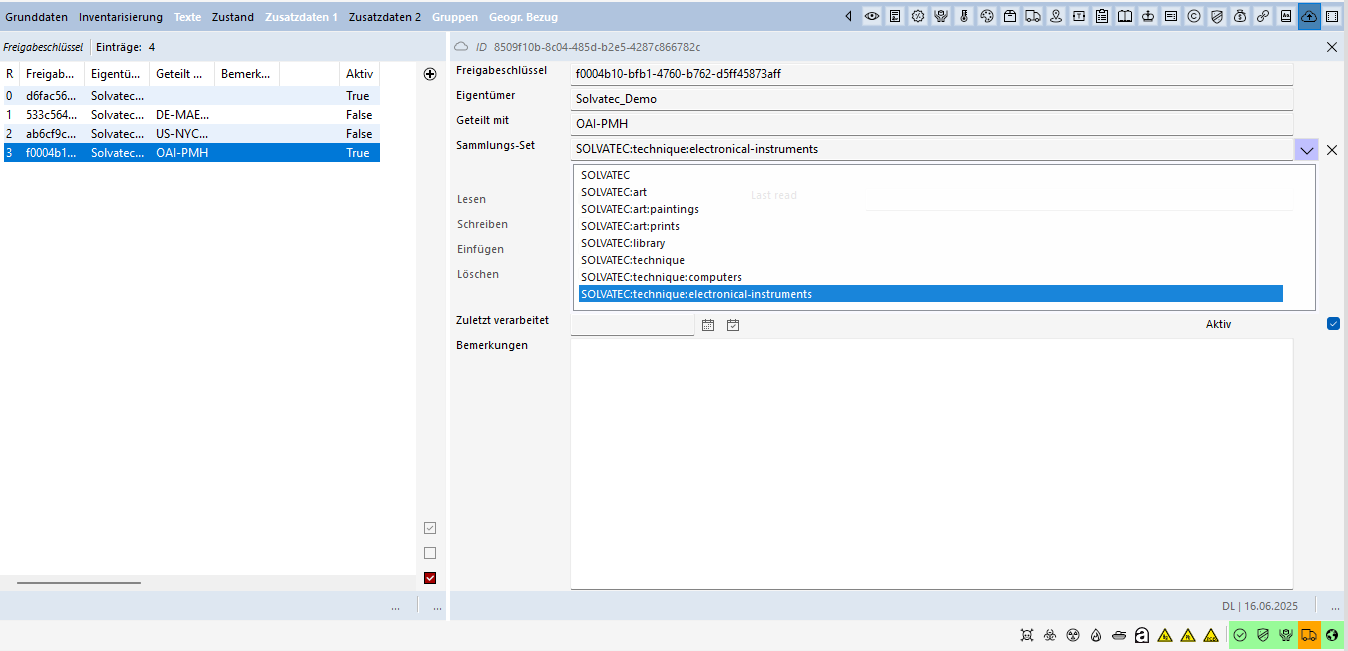This screenshot has height=651, width=1348.
Task: Open the Zusatzdaten 2 tab
Action: (384, 17)
